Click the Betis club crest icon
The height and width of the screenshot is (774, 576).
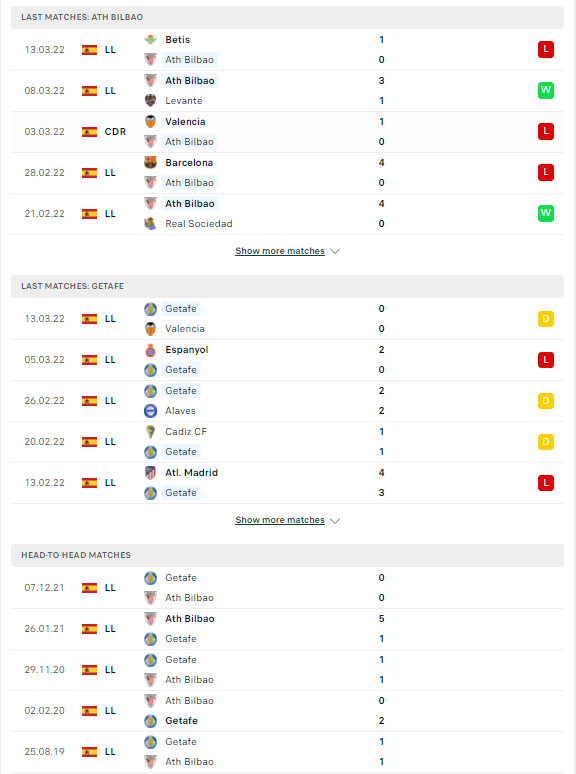[151, 39]
